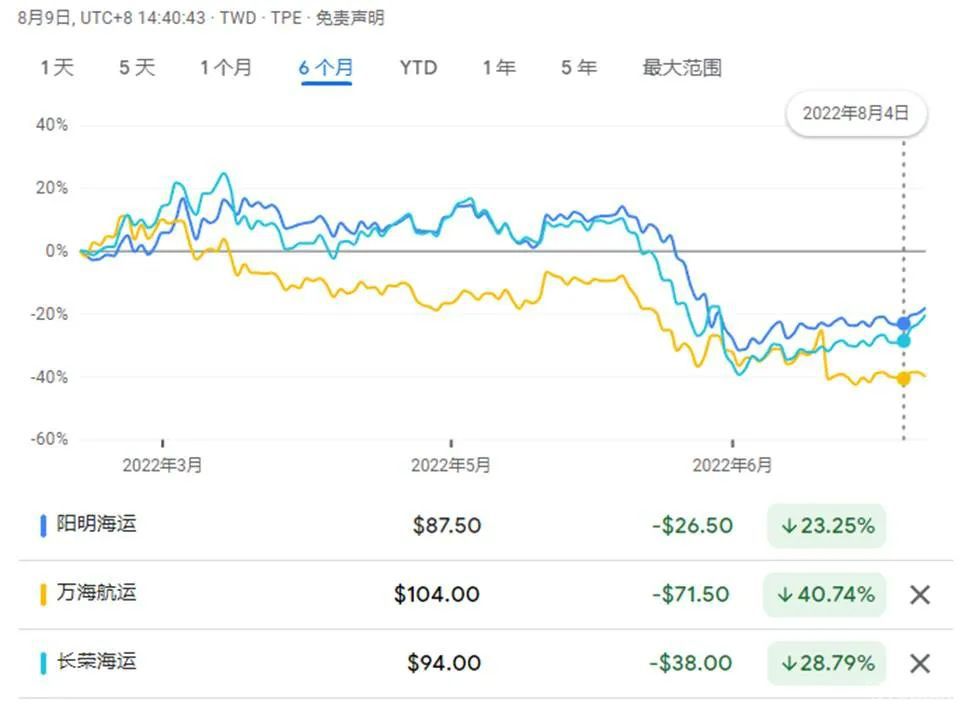Select the 6个月 tab

[x=326, y=68]
